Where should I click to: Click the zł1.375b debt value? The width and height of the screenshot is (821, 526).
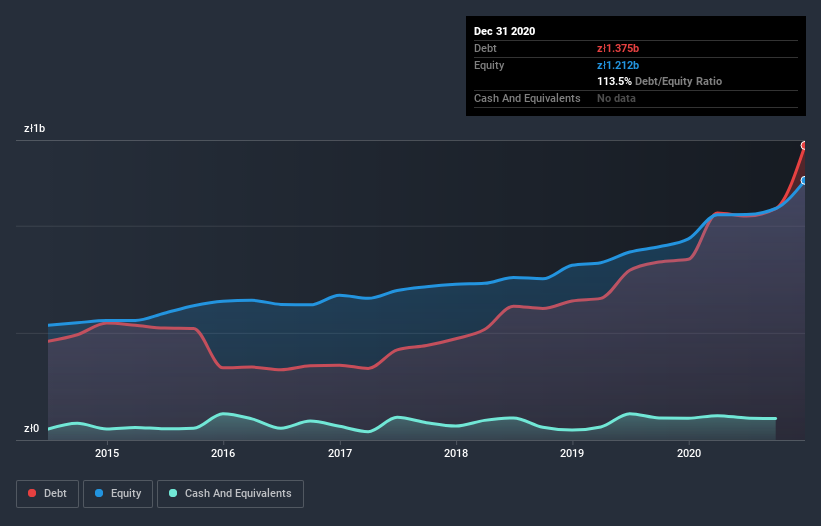coord(618,48)
